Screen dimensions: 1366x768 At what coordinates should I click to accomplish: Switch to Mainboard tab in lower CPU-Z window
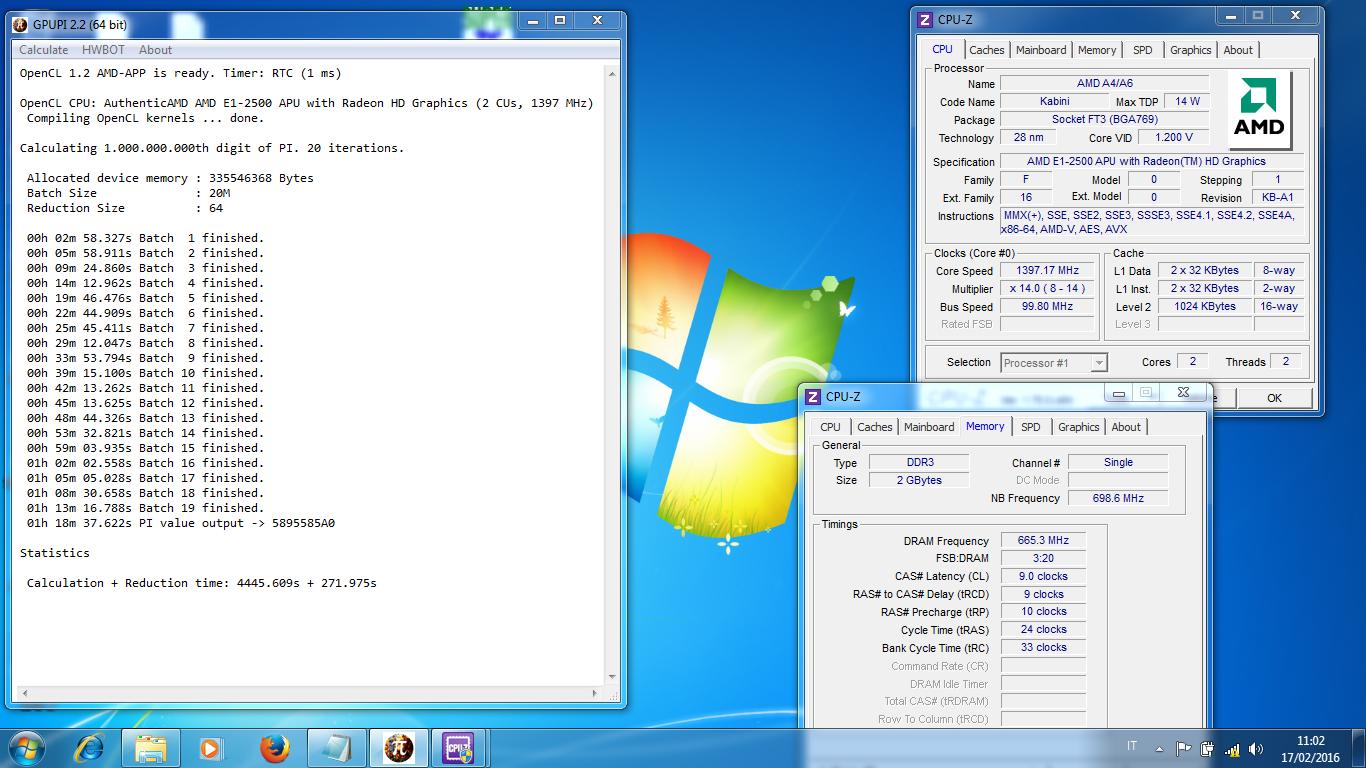(x=929, y=427)
